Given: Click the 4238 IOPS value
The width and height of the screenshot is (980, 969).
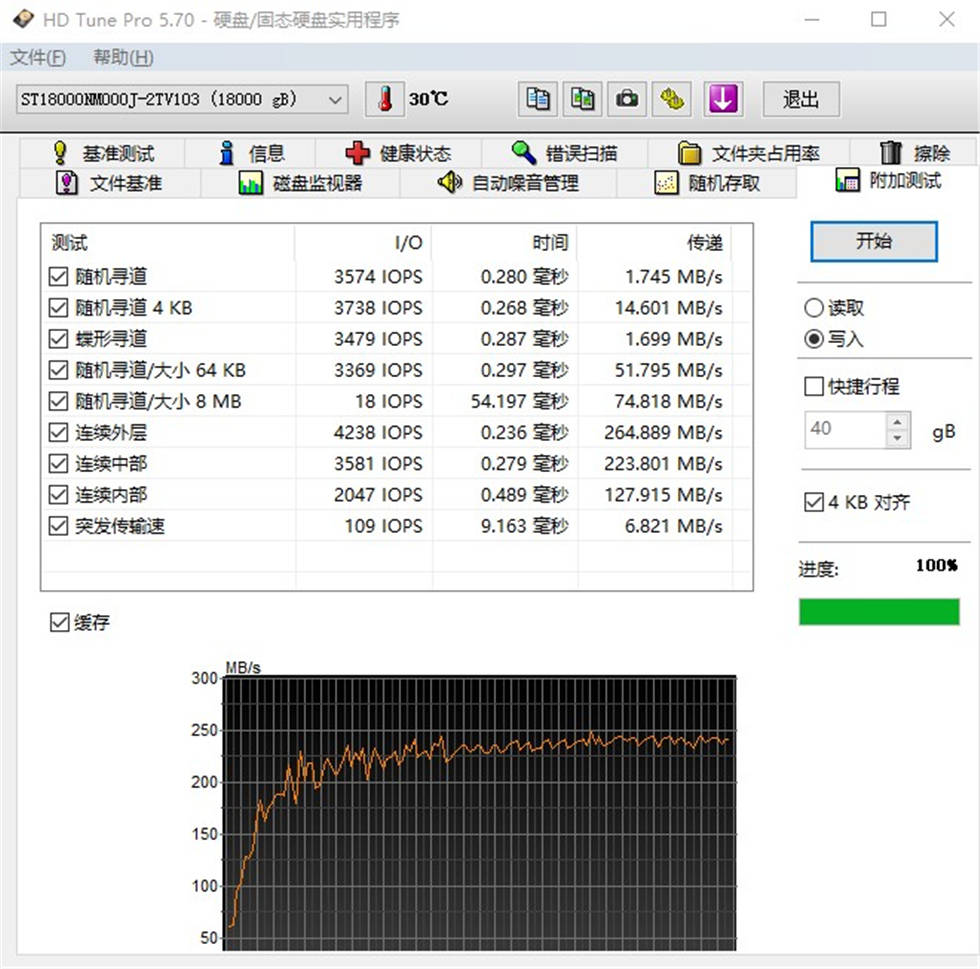Looking at the screenshot, I should (x=378, y=433).
